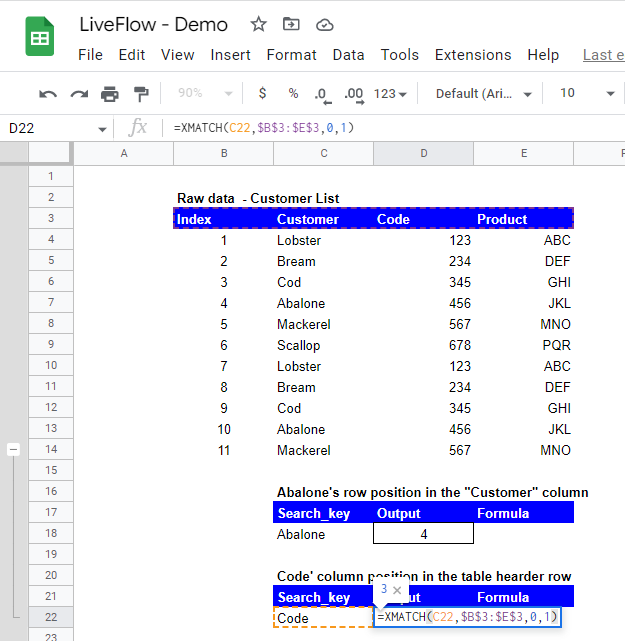Open the Tools menu
This screenshot has width=625, height=641.
(399, 55)
